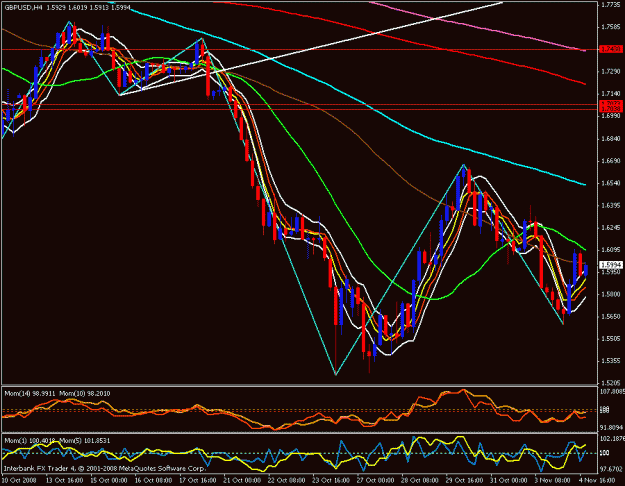625x486 pixels.
Task: Click the 1.6245 price axis label
Action: [x=611, y=228]
